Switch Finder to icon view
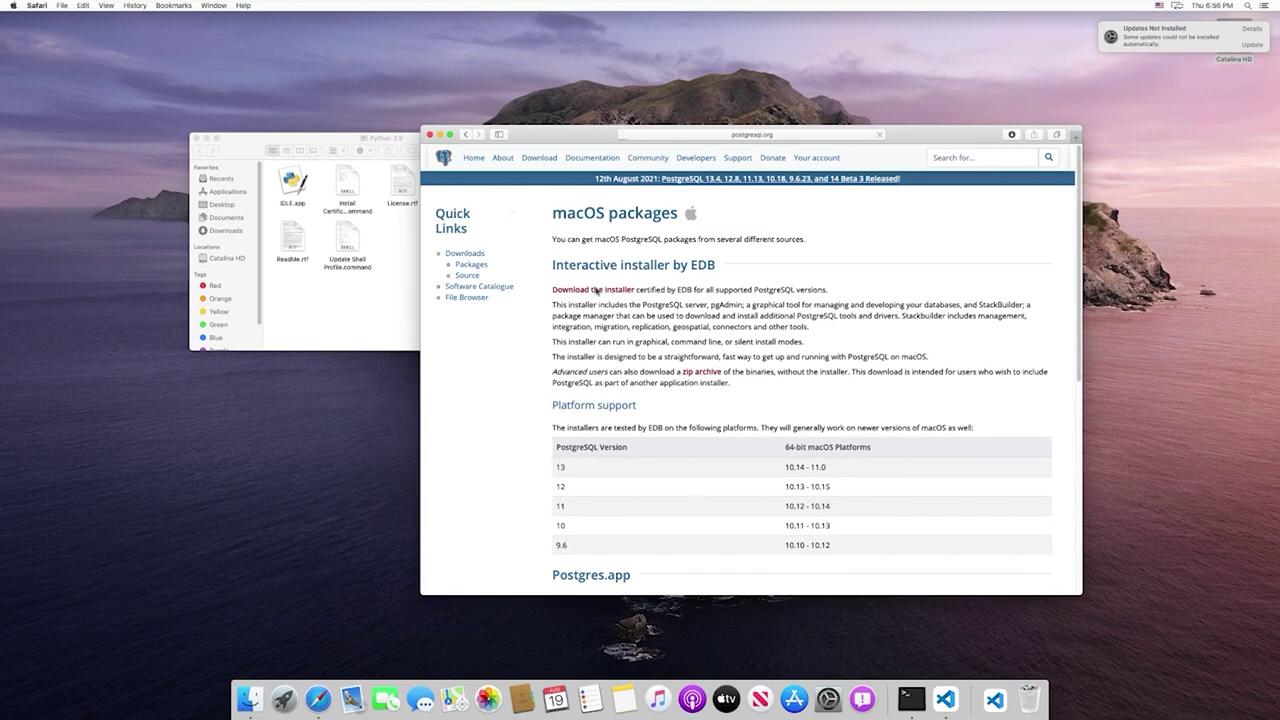The image size is (1280, 720). [x=272, y=151]
